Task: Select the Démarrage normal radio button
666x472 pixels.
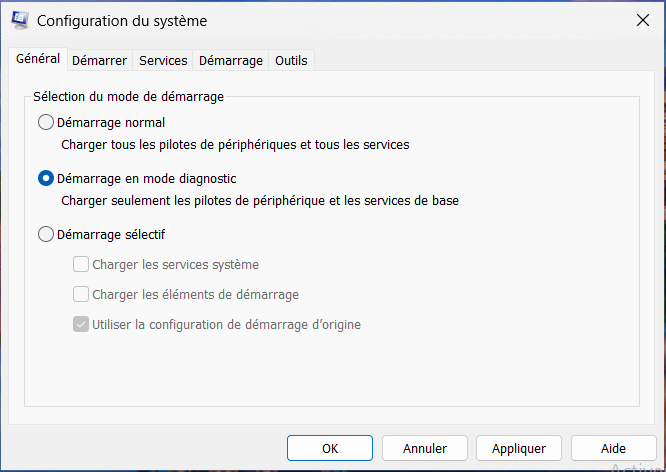Action: [x=46, y=123]
